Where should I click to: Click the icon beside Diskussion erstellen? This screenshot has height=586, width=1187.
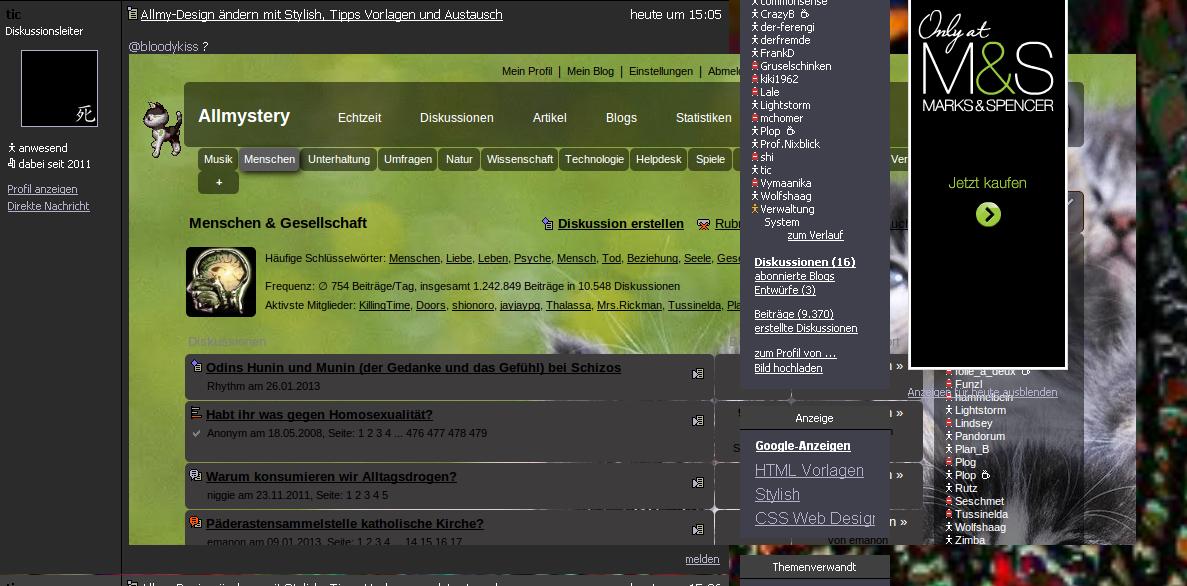pos(548,223)
